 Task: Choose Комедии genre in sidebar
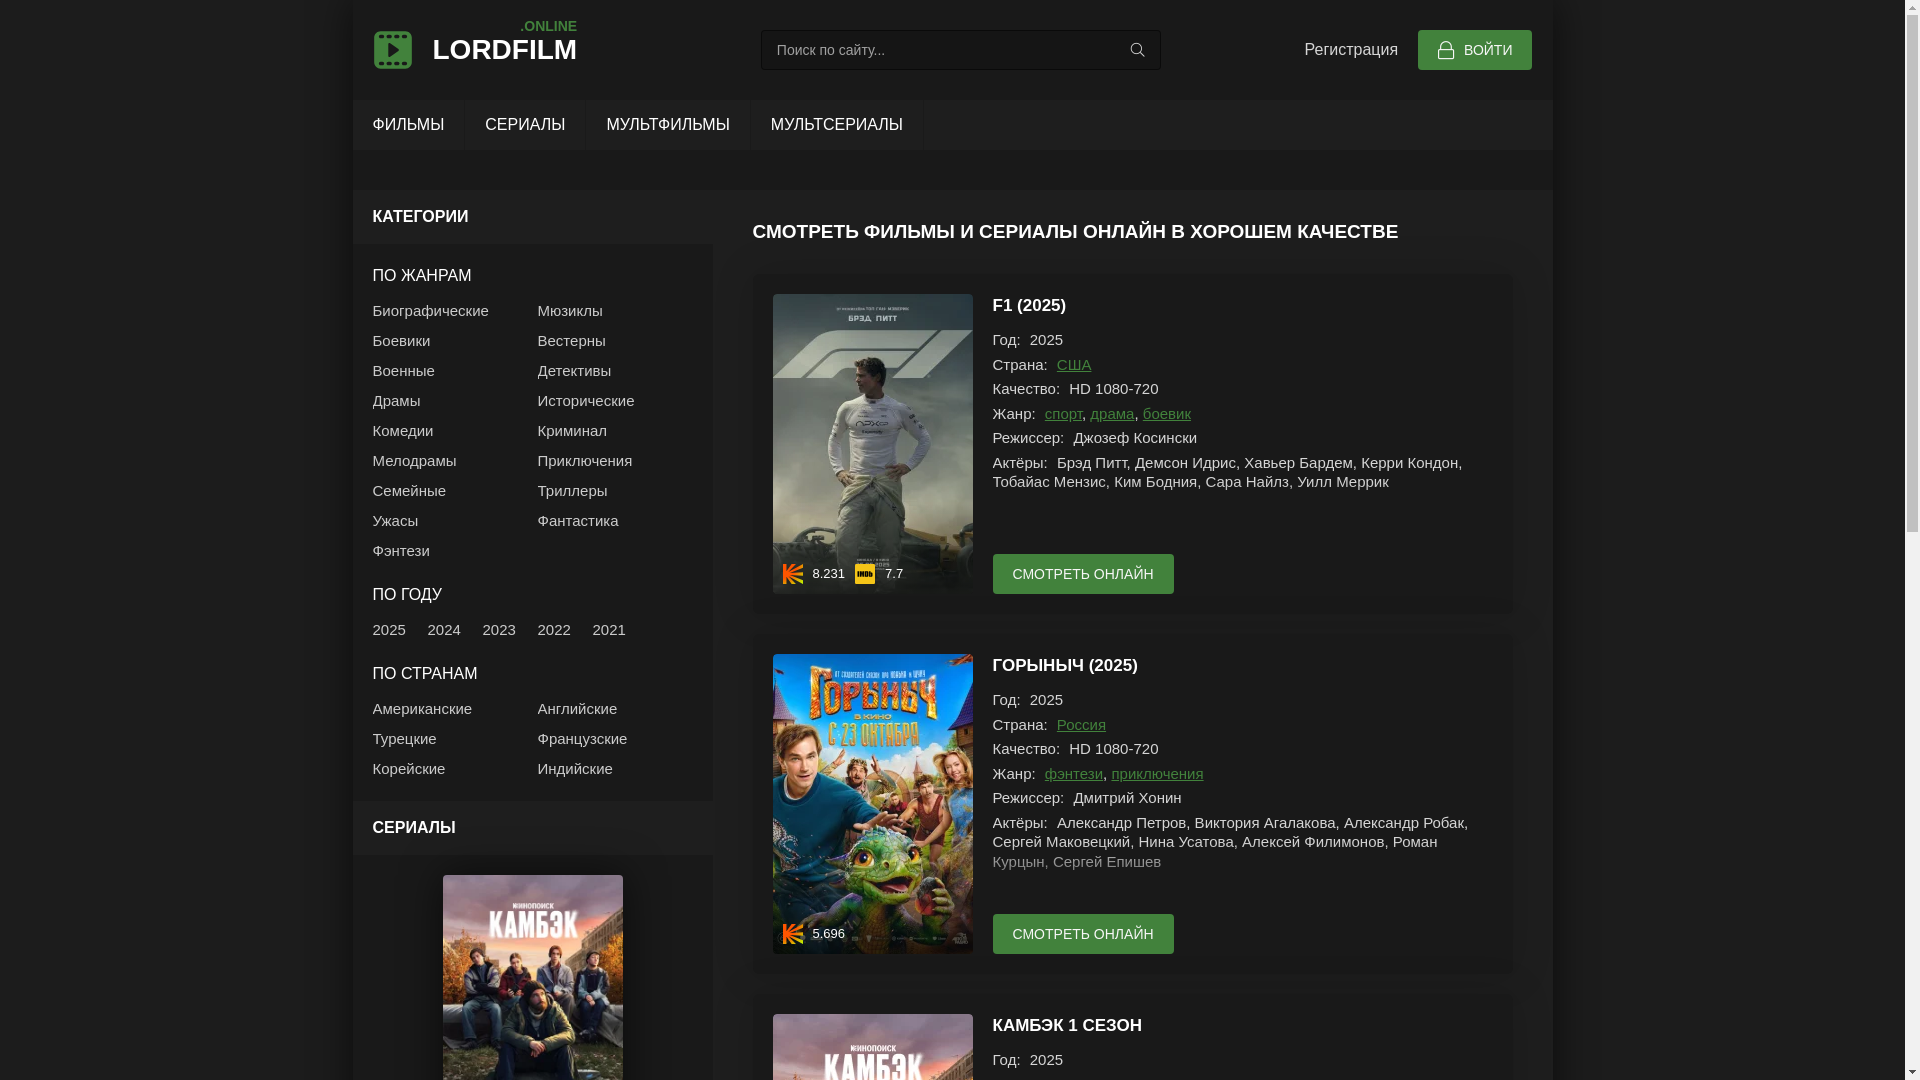tap(402, 431)
